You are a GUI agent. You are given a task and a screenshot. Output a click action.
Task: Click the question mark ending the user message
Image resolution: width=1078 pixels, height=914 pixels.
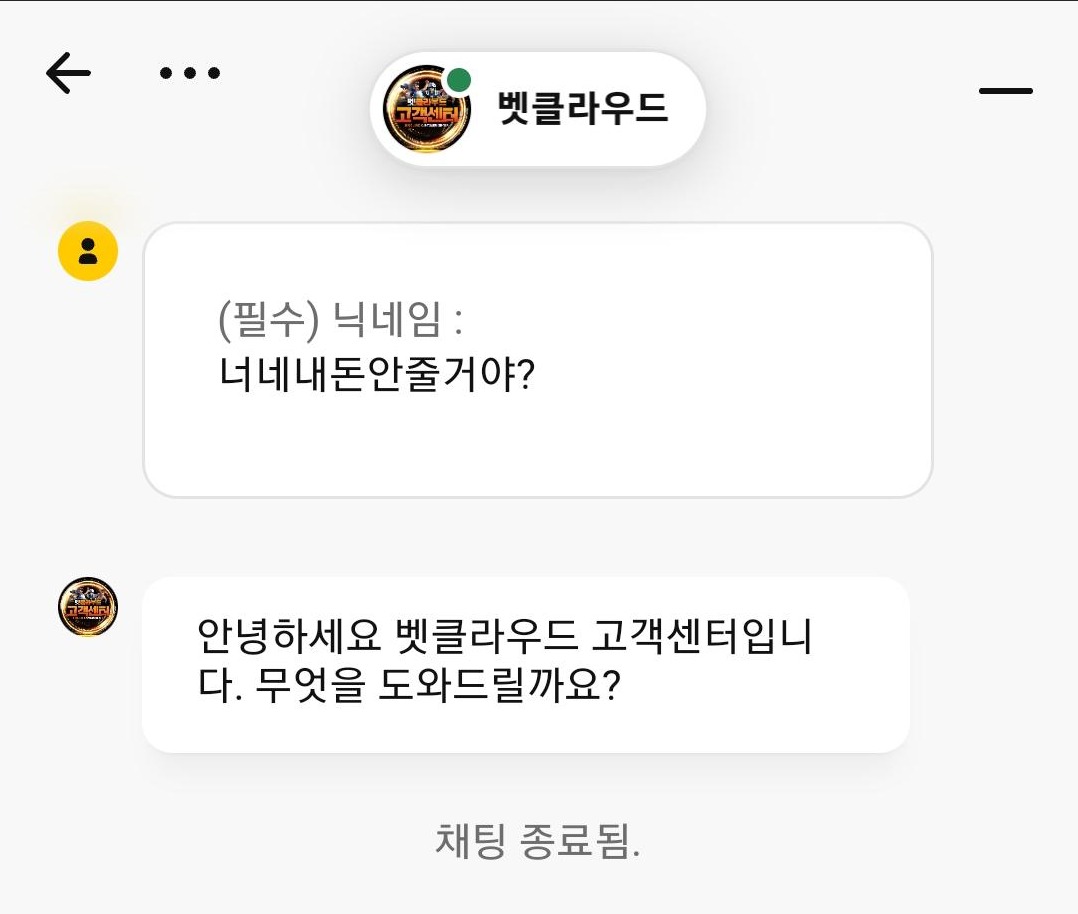(x=527, y=375)
